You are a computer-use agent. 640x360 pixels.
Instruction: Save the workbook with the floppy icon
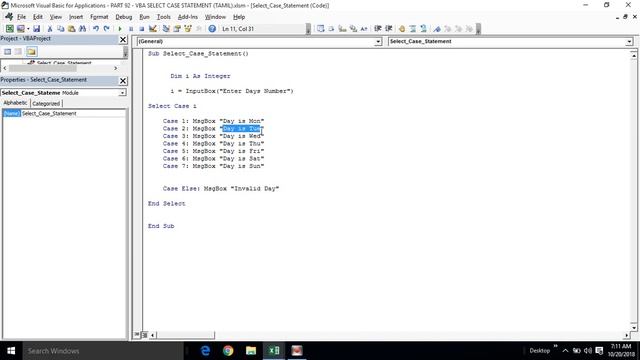coord(36,29)
